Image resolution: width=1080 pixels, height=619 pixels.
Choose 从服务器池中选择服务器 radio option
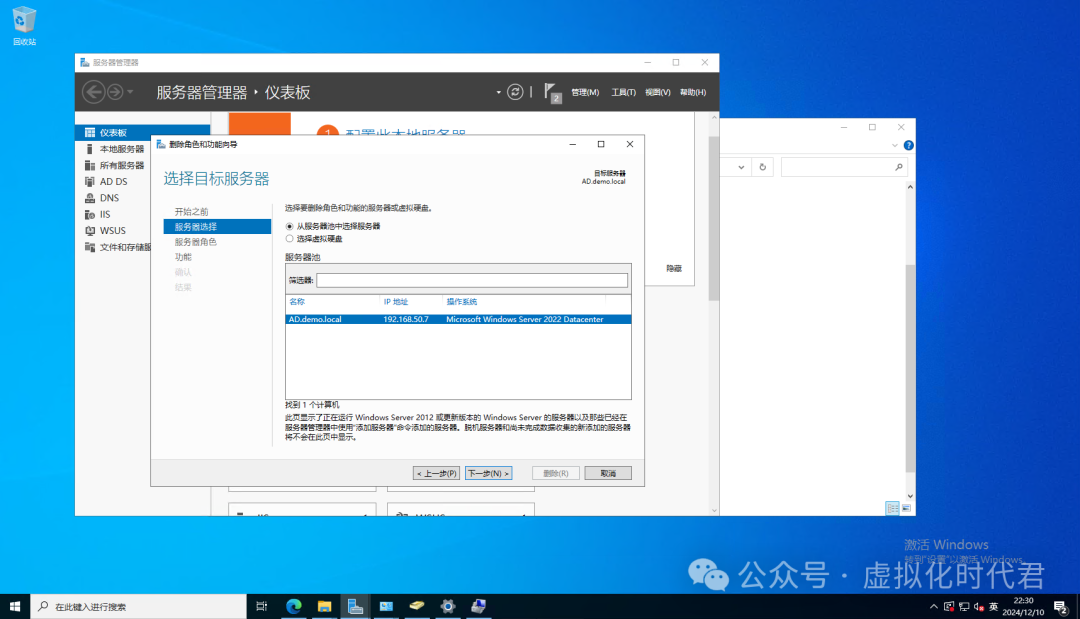[289, 226]
